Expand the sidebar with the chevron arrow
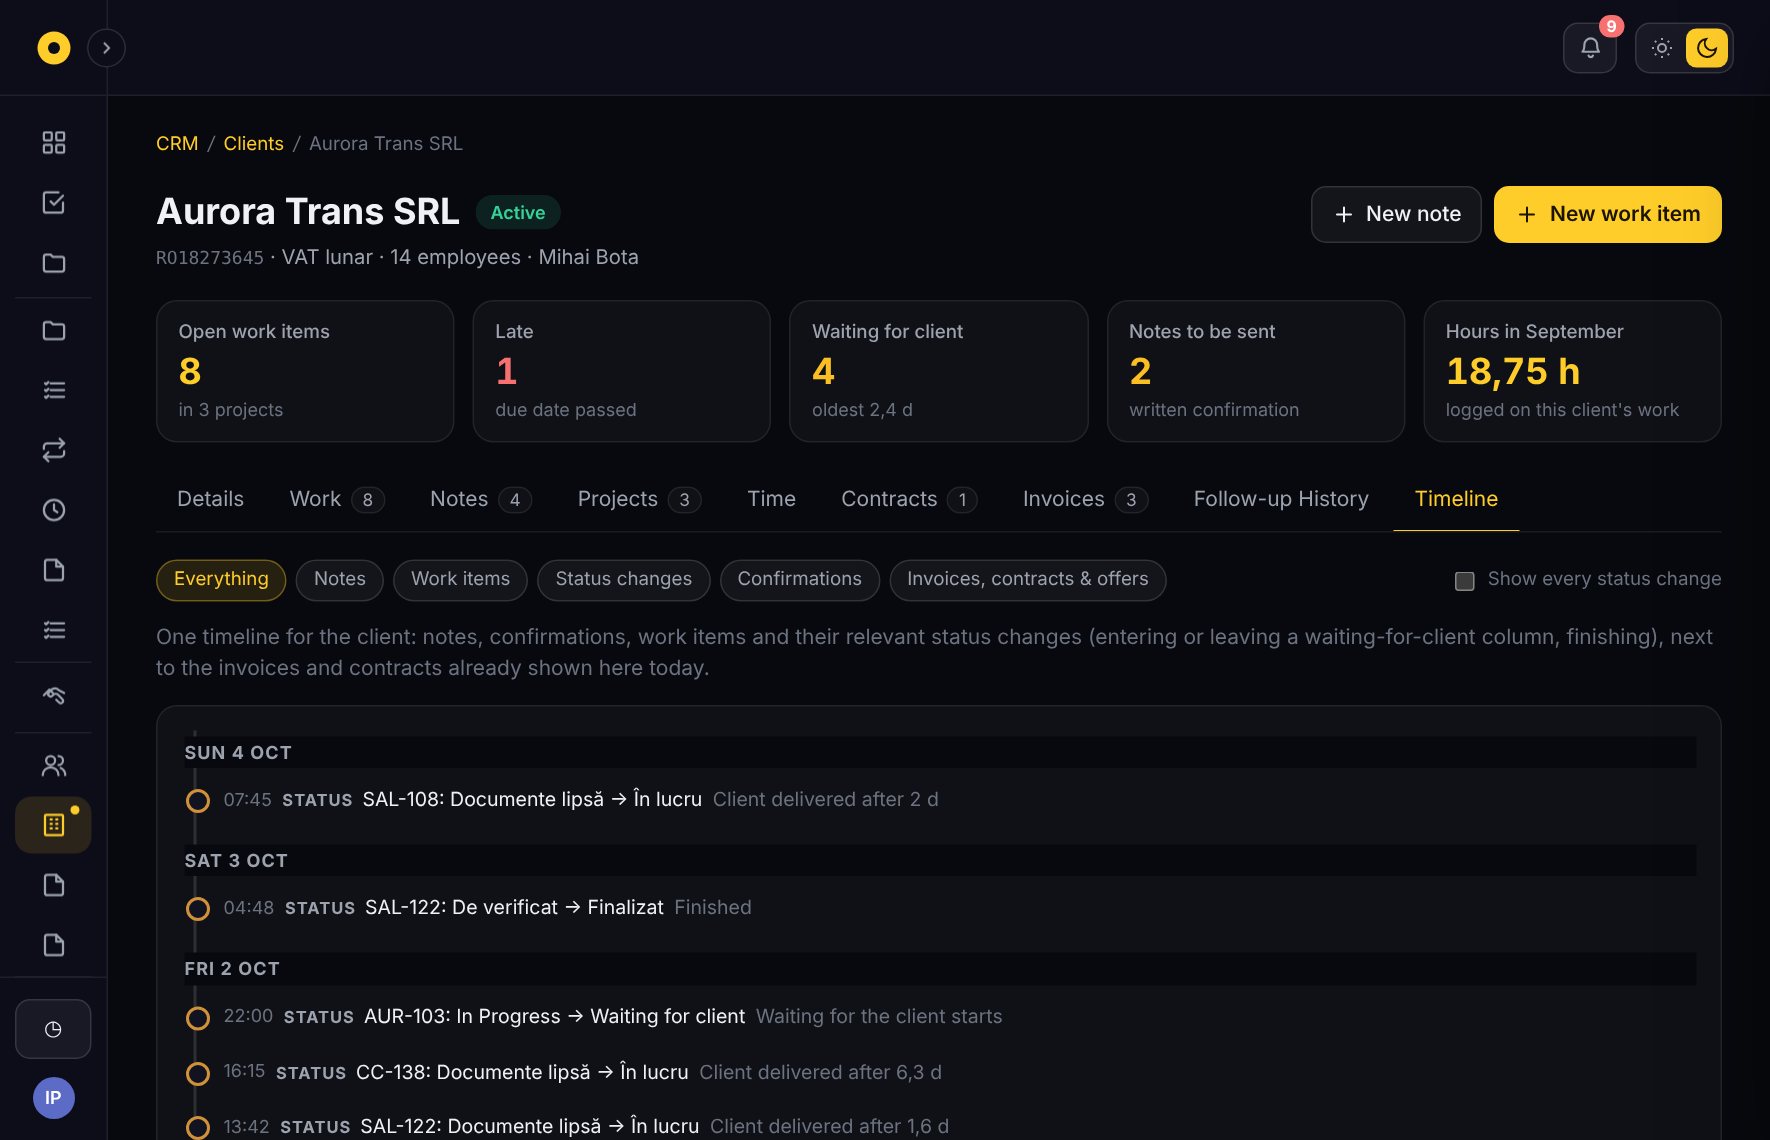Image resolution: width=1770 pixels, height=1140 pixels. pos(106,48)
